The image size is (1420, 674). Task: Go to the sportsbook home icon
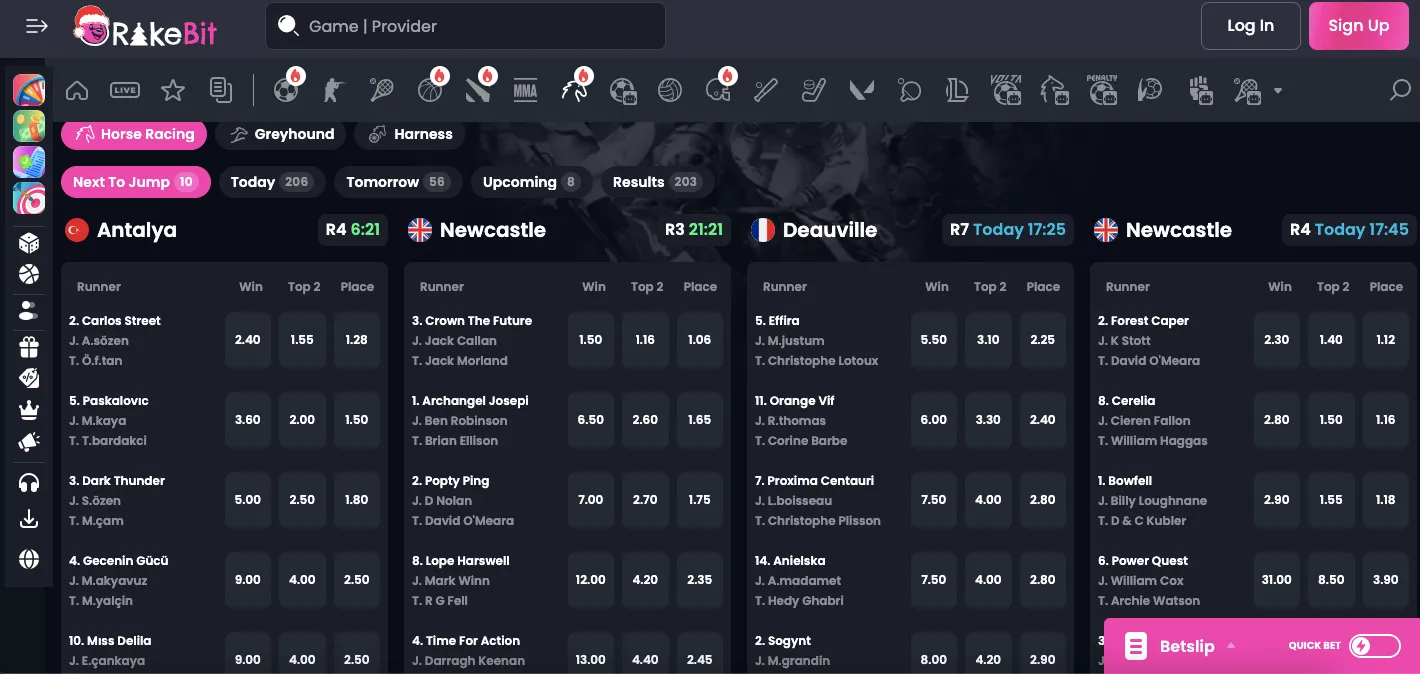click(x=77, y=91)
